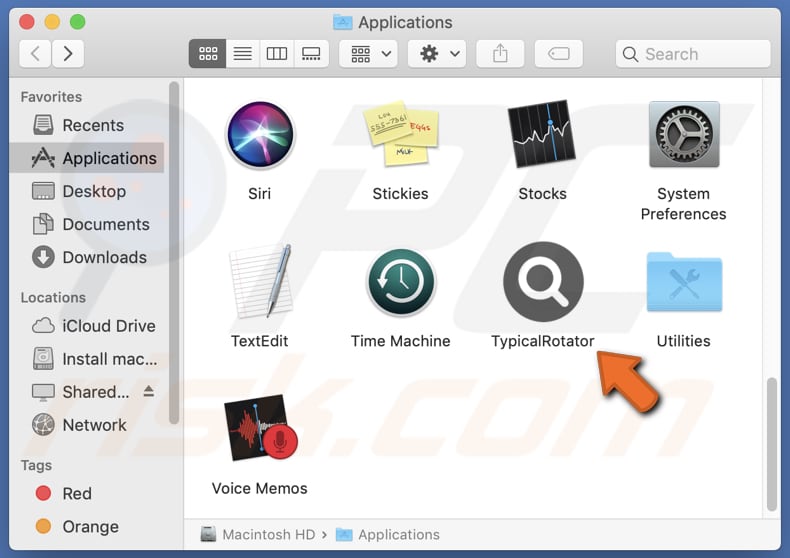Switch to icon view
Viewport: 790px width, 558px height.
208,53
